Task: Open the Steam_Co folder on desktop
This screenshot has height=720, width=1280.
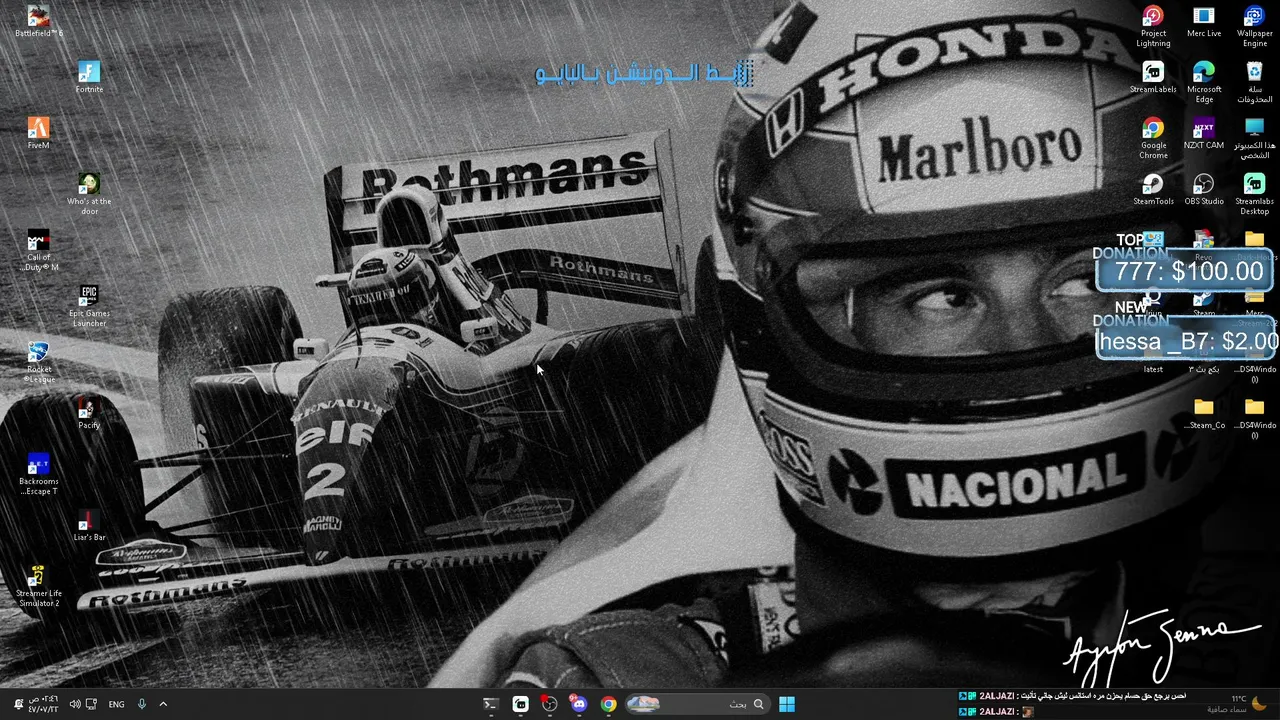Action: point(1203,413)
